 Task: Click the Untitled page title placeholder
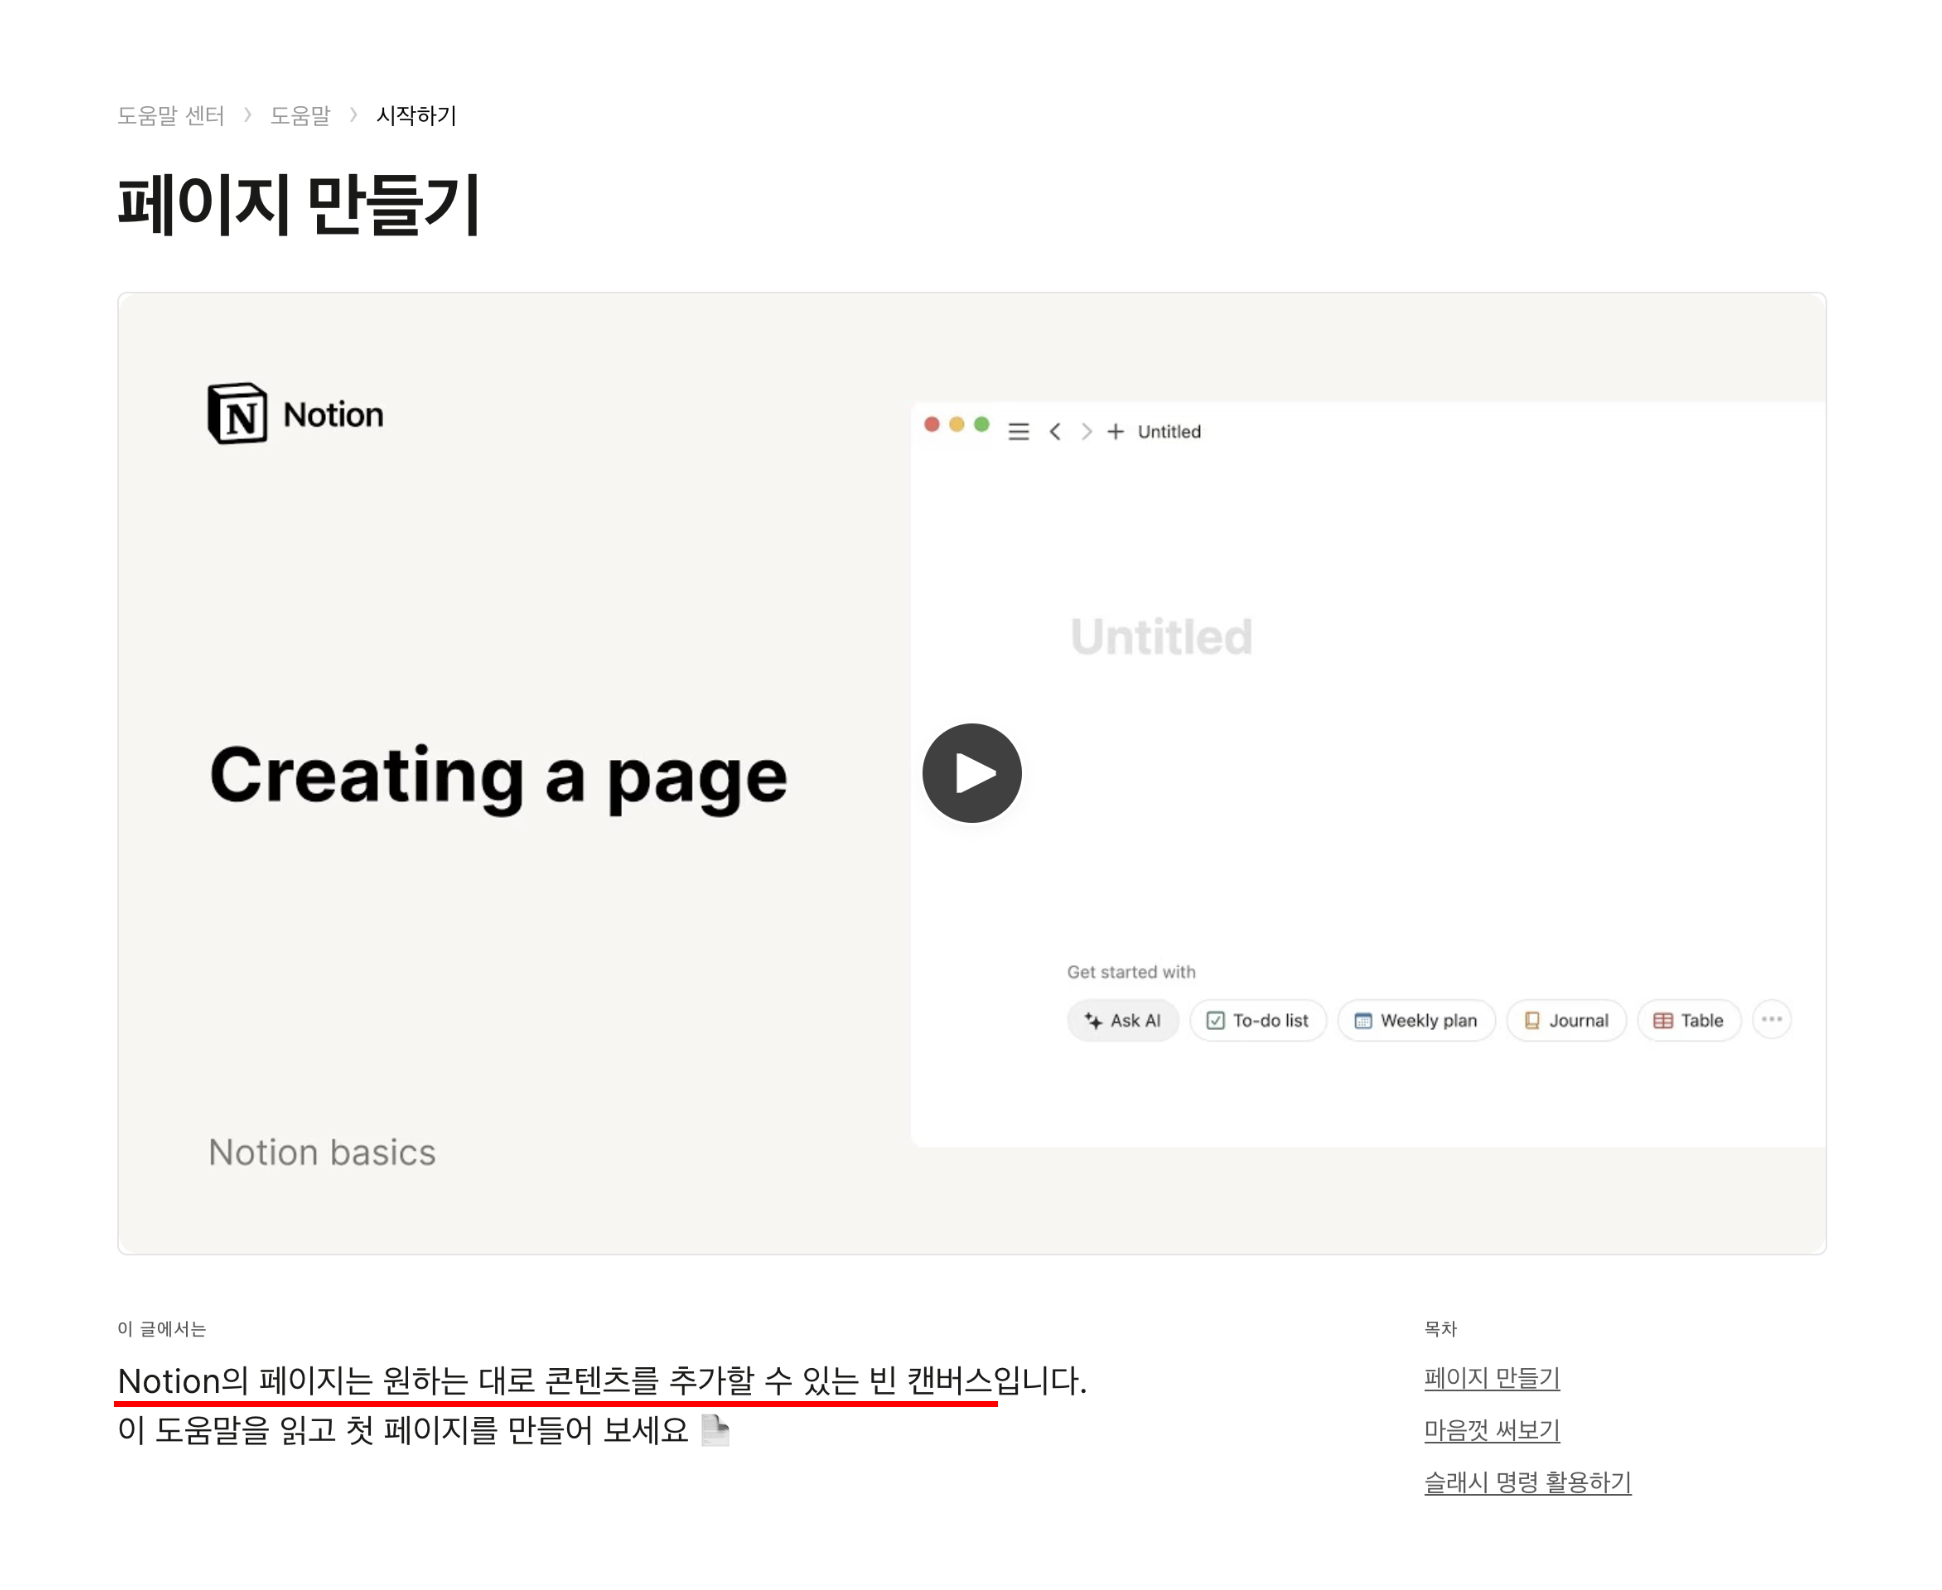click(1161, 637)
